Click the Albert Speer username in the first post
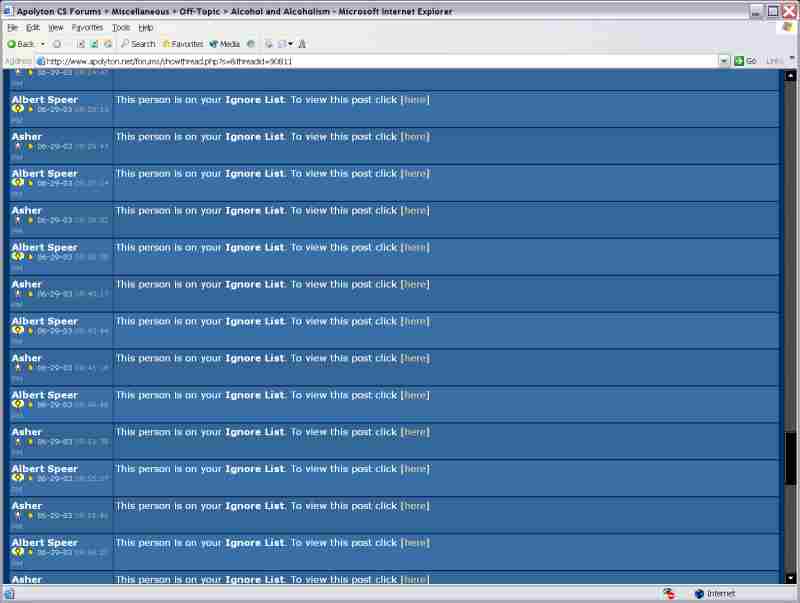800x603 pixels. pos(44,100)
